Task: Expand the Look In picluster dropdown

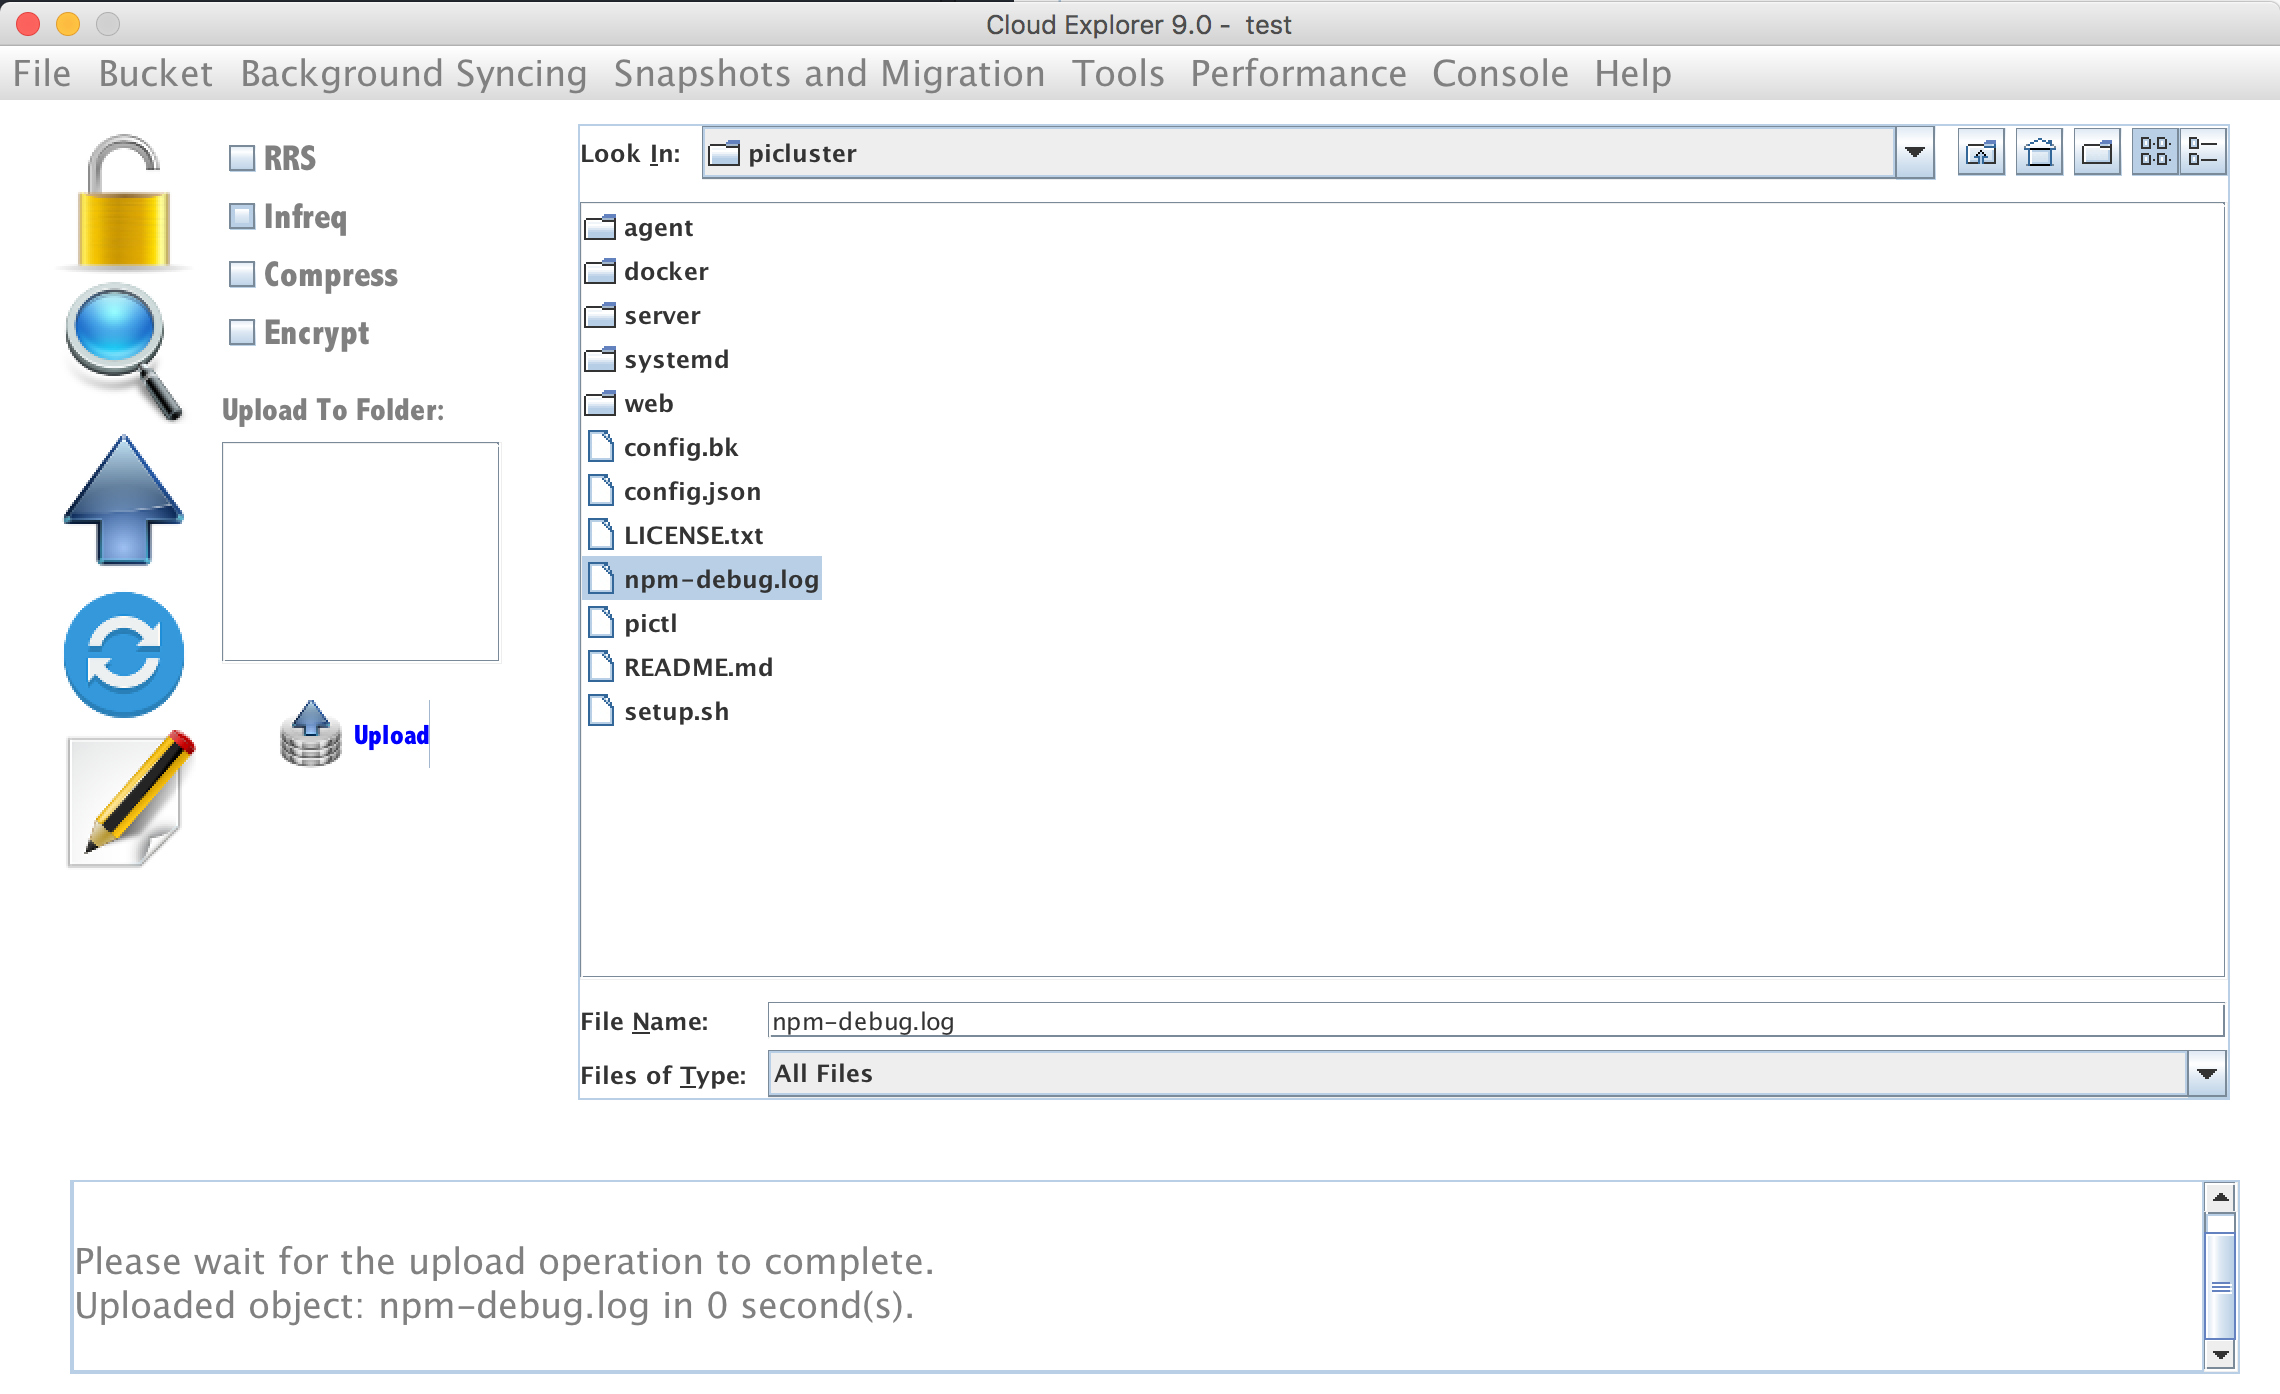Action: pos(1914,153)
